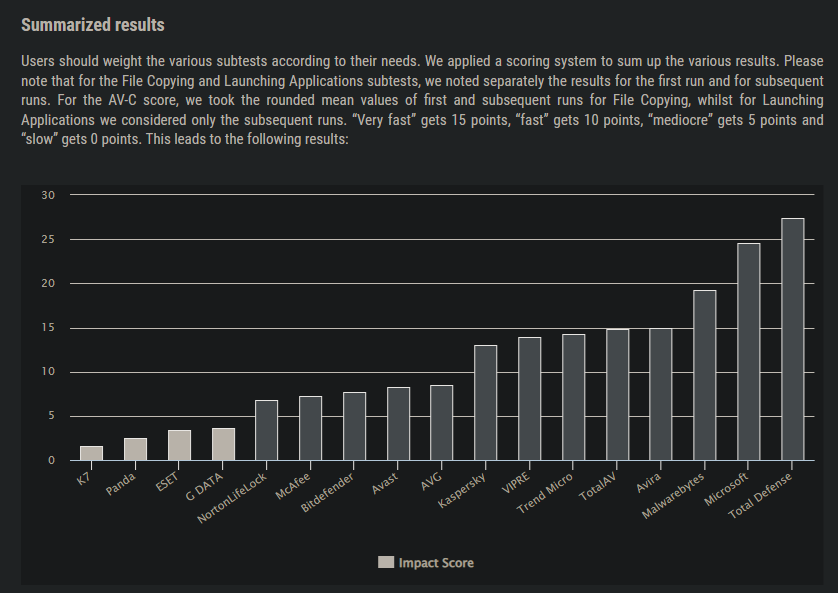Click the TotalAV bar
The height and width of the screenshot is (593, 838).
click(x=618, y=395)
